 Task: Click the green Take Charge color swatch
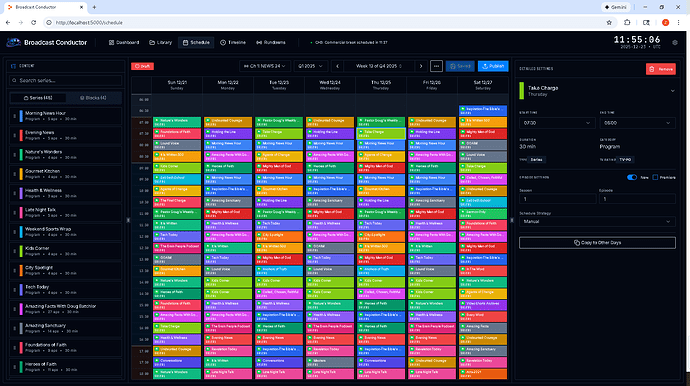tap(522, 91)
